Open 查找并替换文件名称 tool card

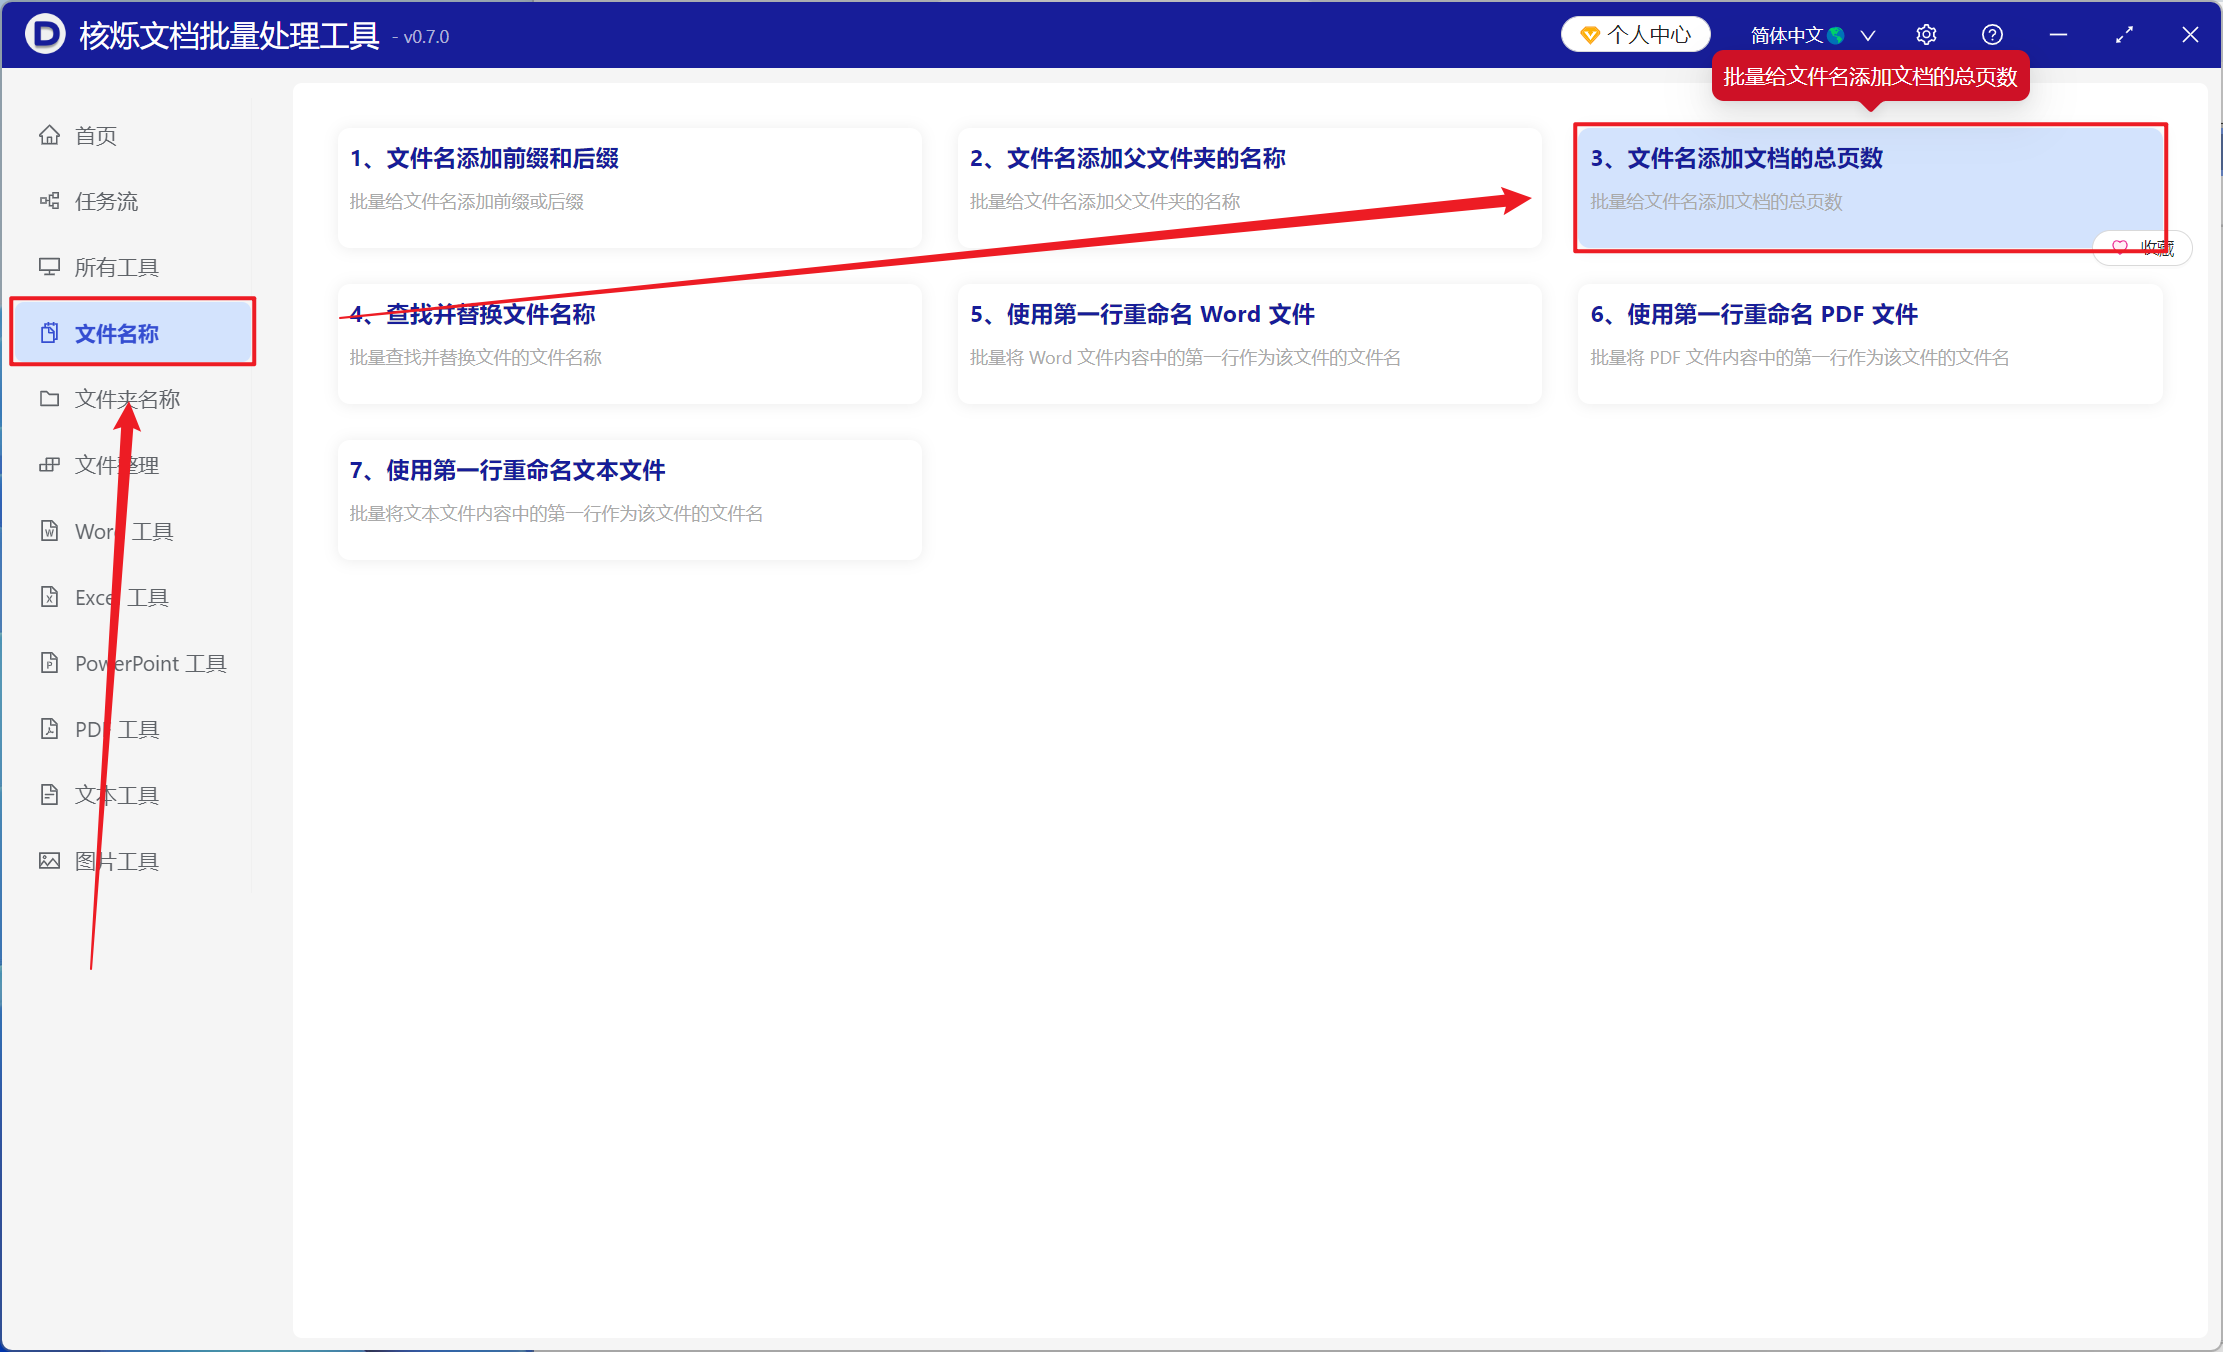pos(629,343)
